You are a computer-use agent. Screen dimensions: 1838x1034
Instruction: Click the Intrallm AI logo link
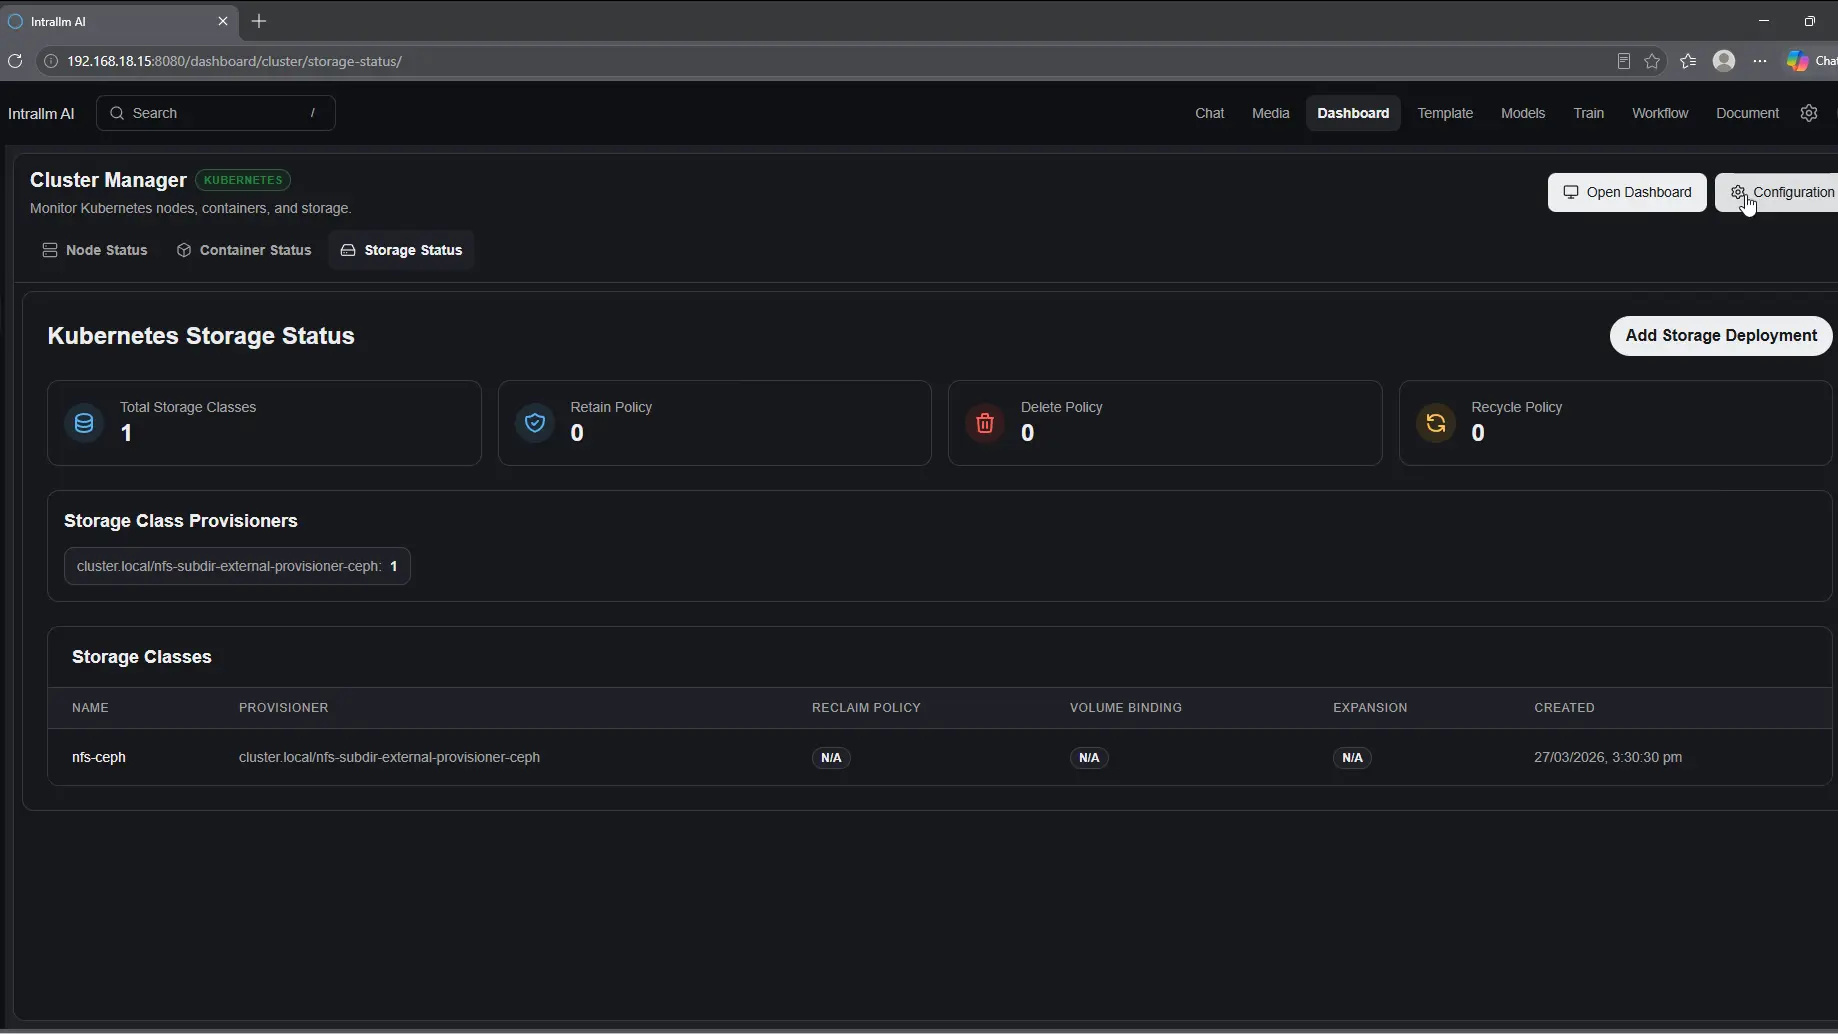[41, 113]
